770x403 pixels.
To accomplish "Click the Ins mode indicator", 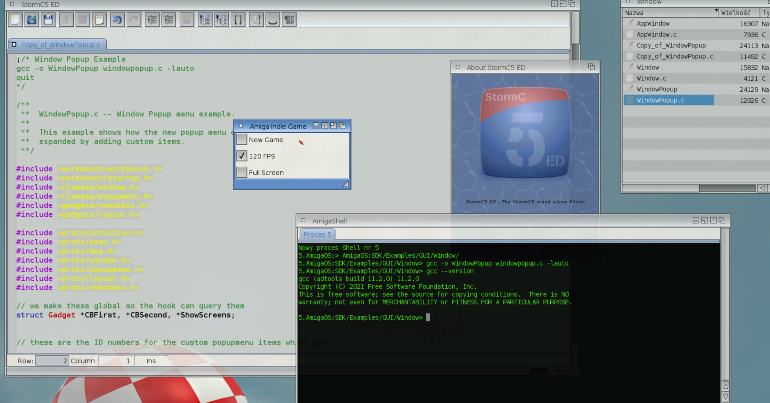I will click(x=151, y=360).
